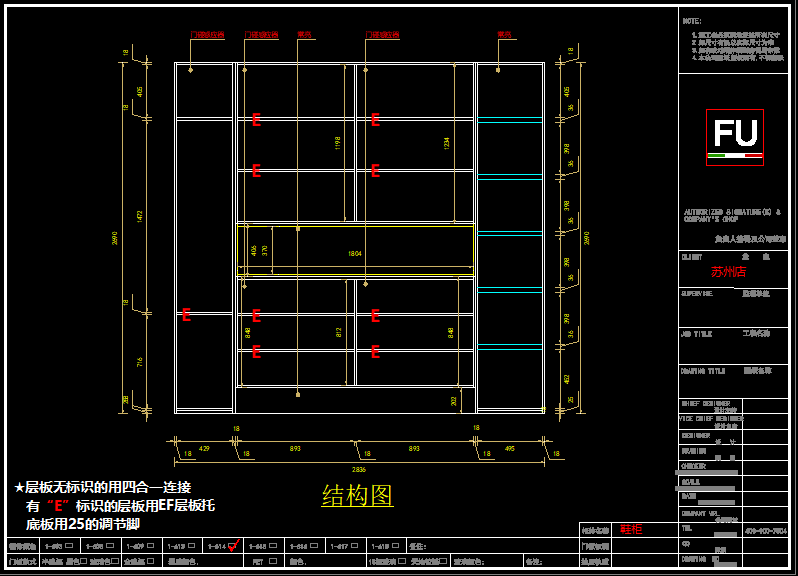Select the 2836 total width dimension
This screenshot has height=576, width=798.
coord(359,468)
